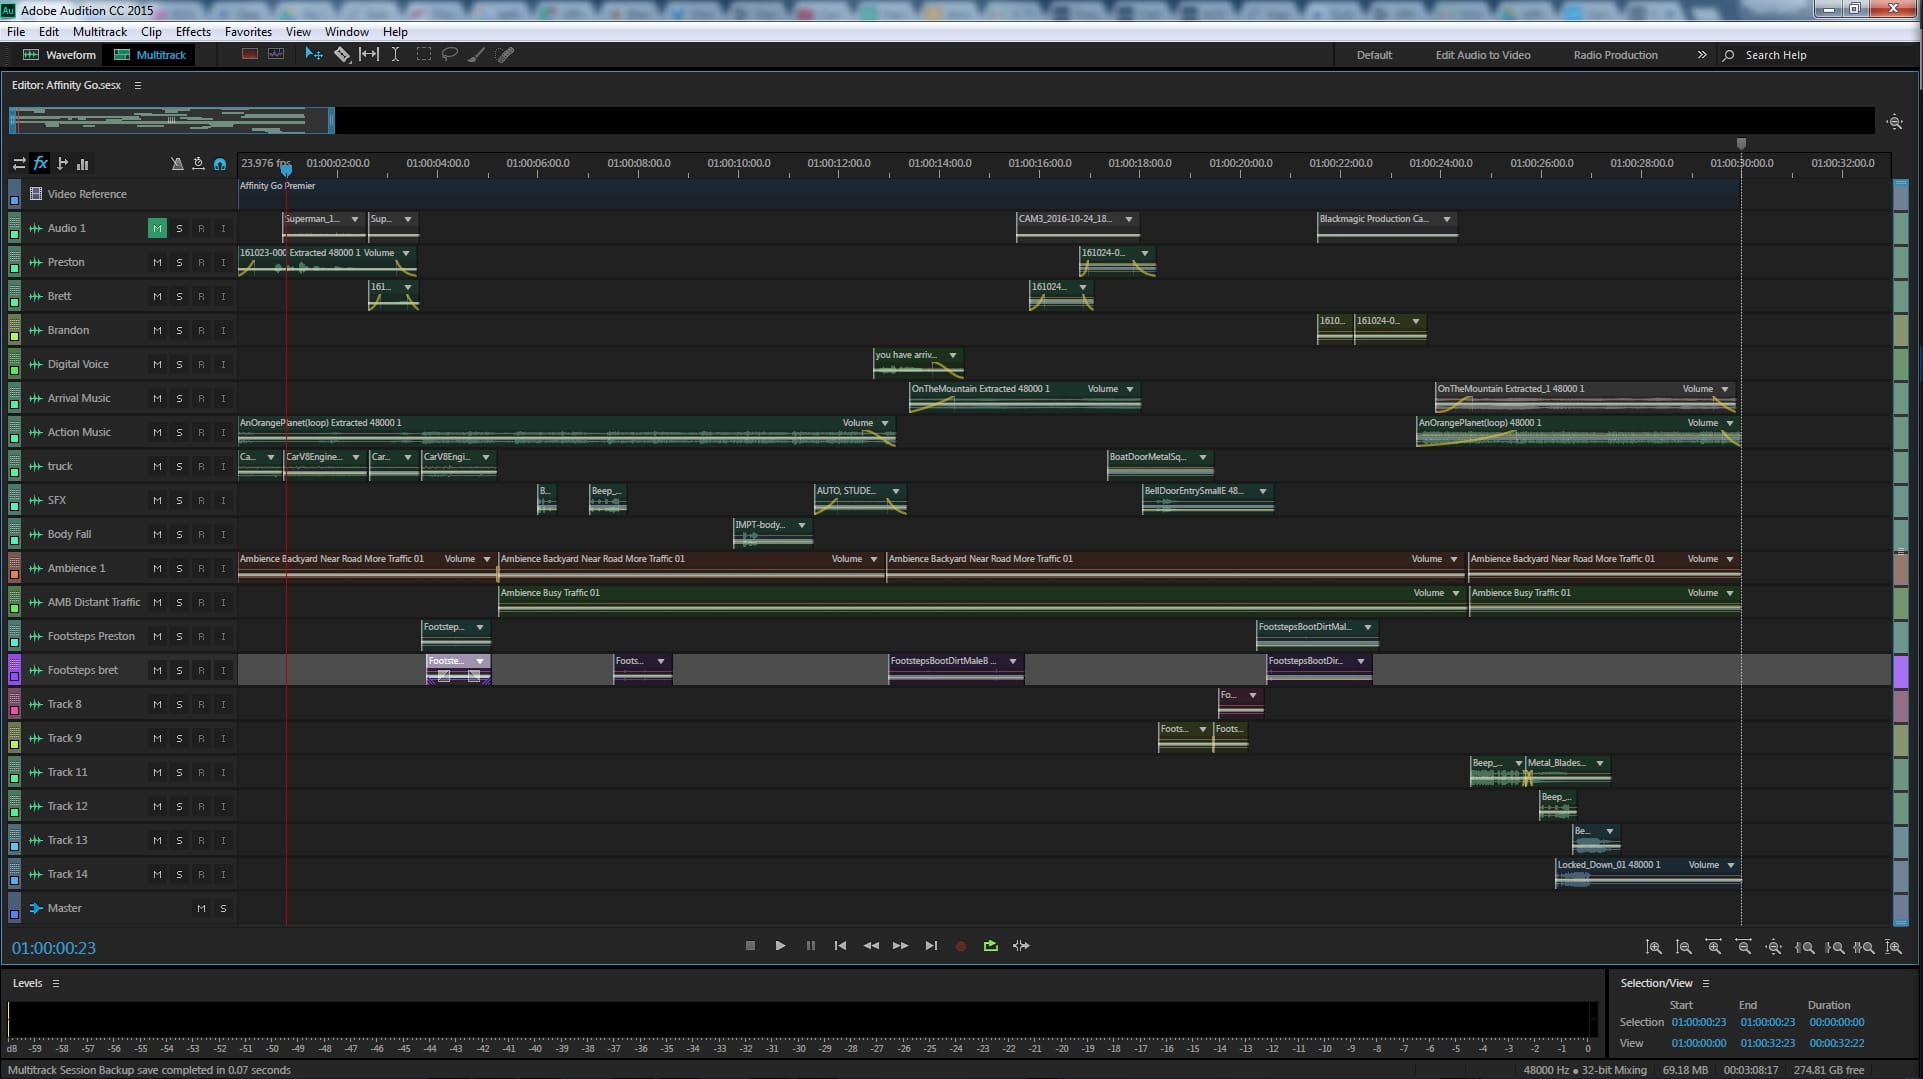Screen dimensions: 1923x1079
Task: Click zoom navigator magnifier icon
Action: point(1895,122)
